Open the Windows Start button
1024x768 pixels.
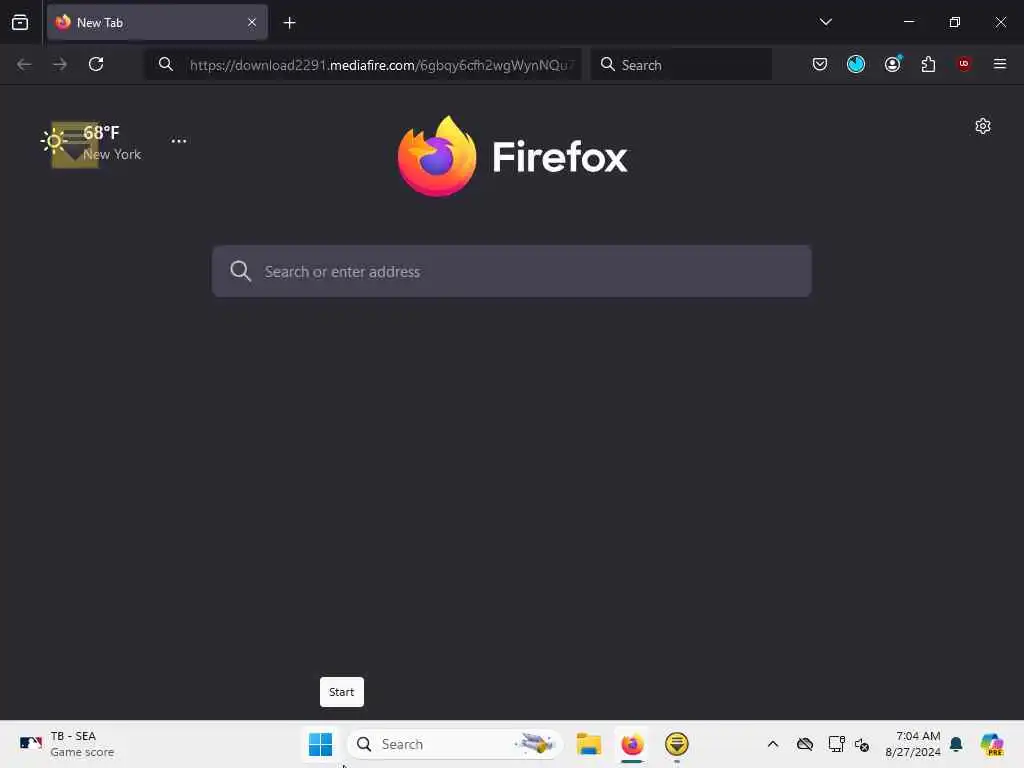tap(320, 744)
